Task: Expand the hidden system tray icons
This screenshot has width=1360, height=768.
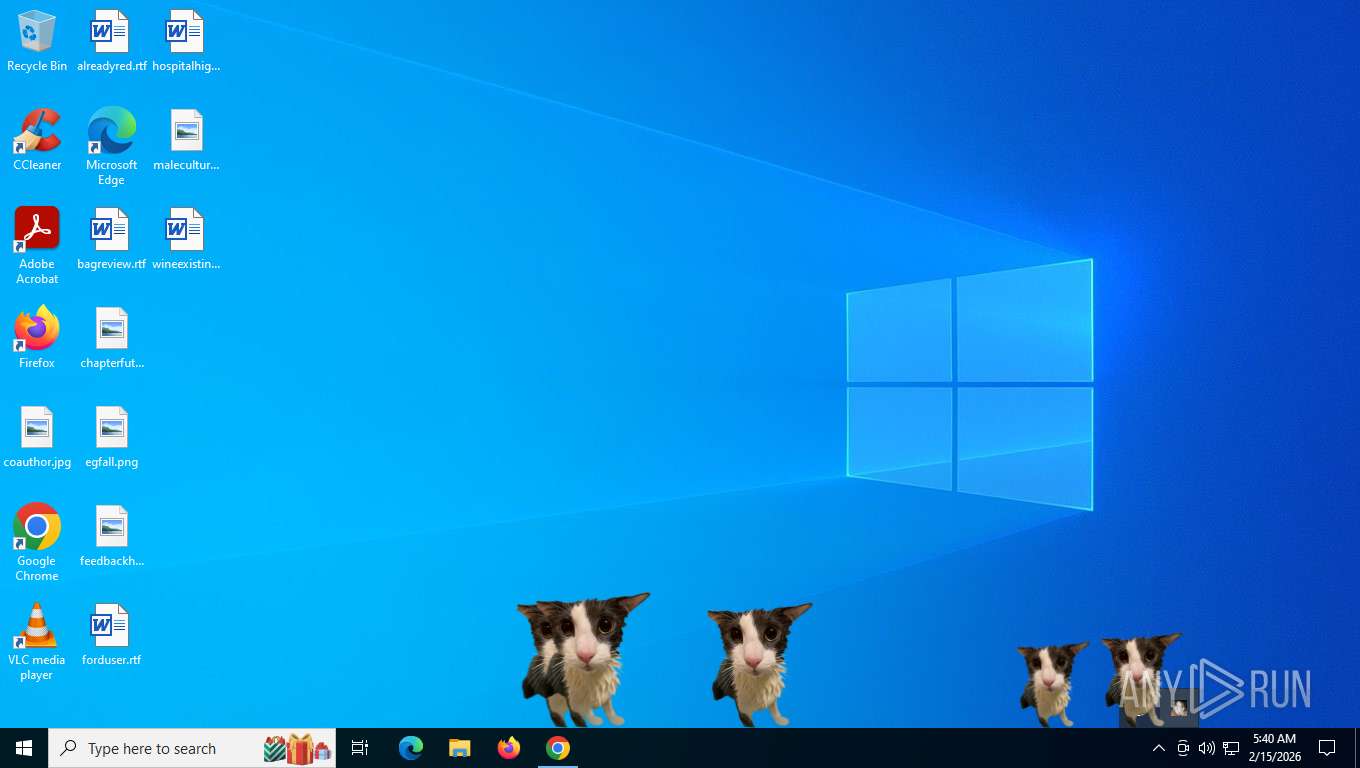Action: [x=1159, y=748]
